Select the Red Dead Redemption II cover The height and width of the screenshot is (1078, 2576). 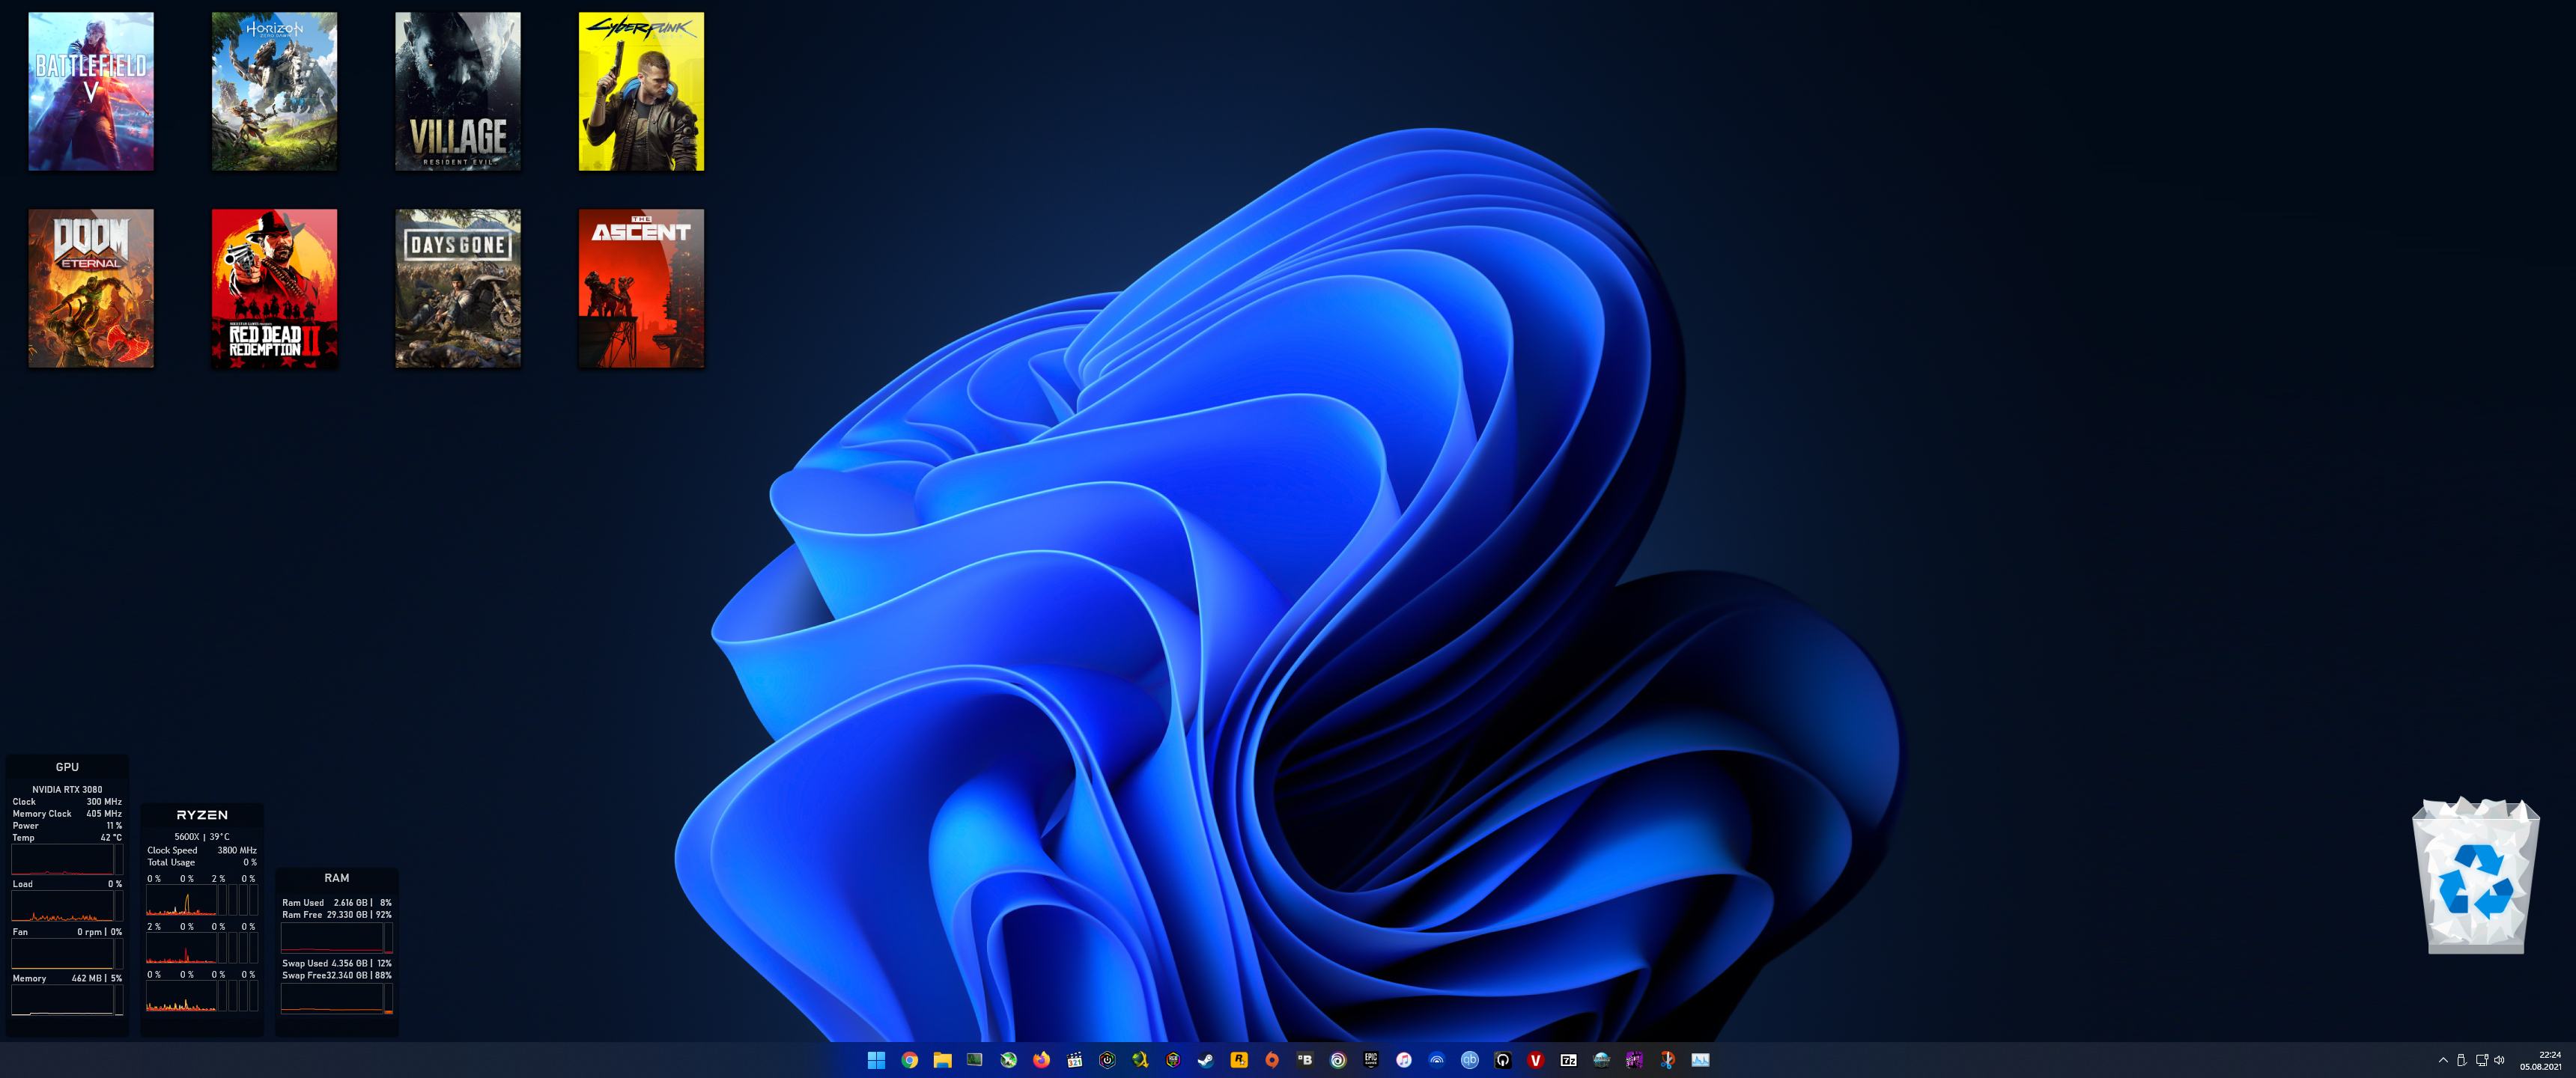coord(274,288)
